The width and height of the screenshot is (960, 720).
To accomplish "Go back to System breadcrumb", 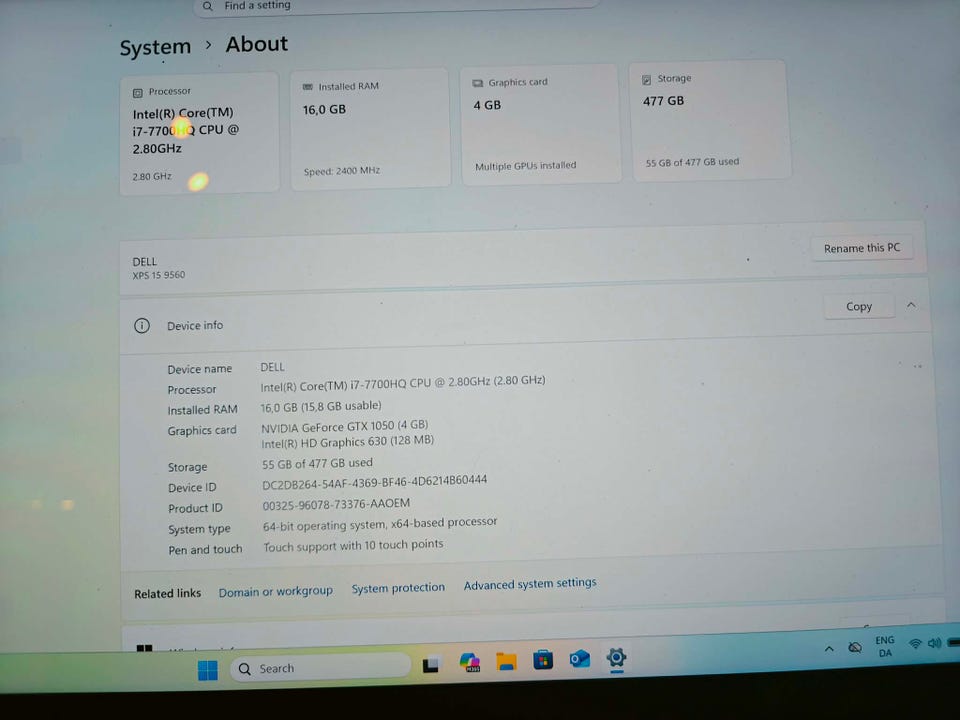I will click(155, 47).
